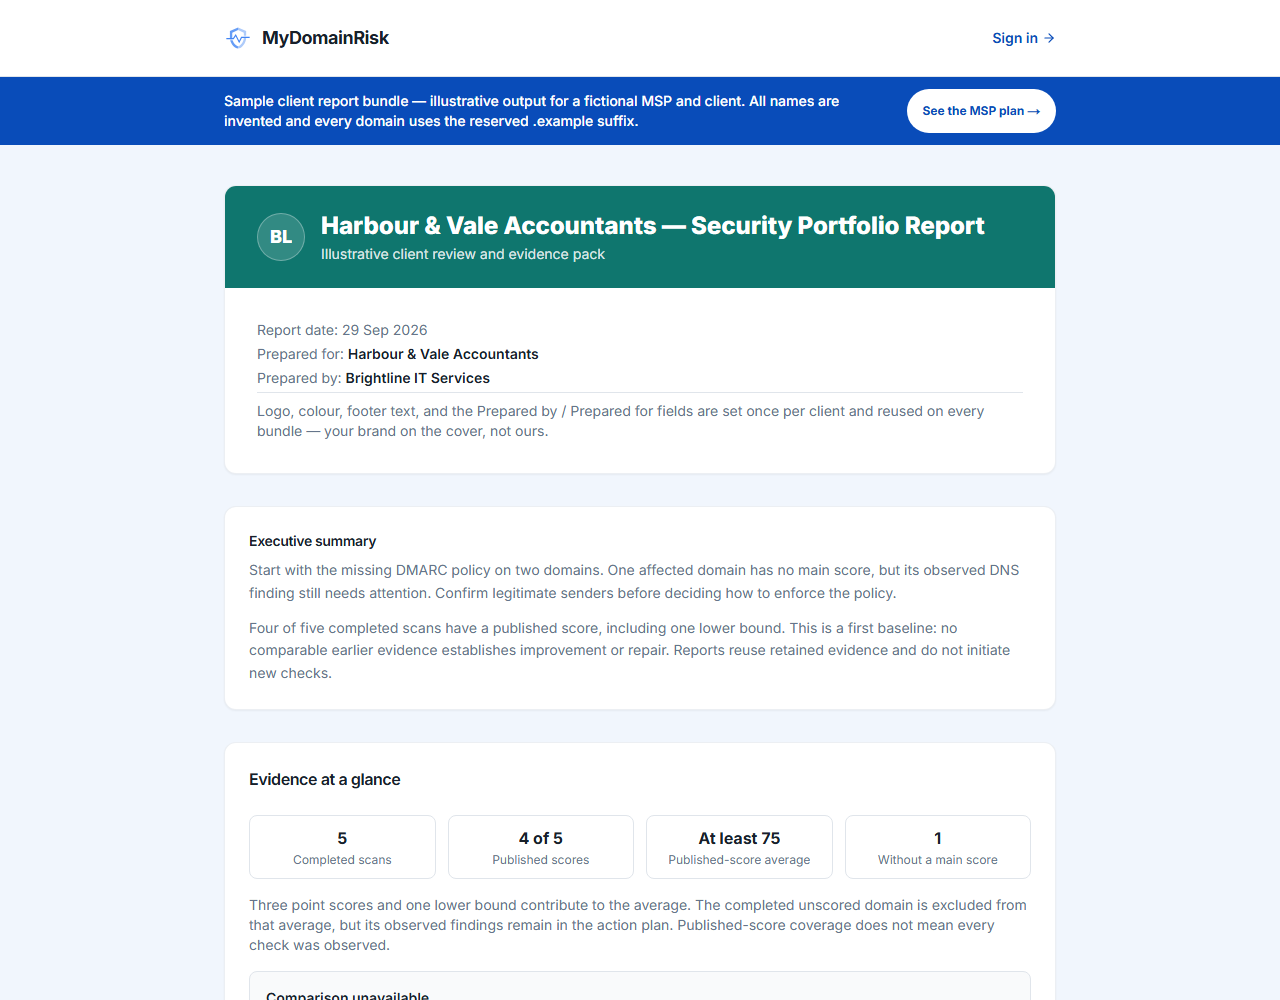Select the 1 Without a main score card
Image resolution: width=1280 pixels, height=1000 pixels.
tap(938, 847)
